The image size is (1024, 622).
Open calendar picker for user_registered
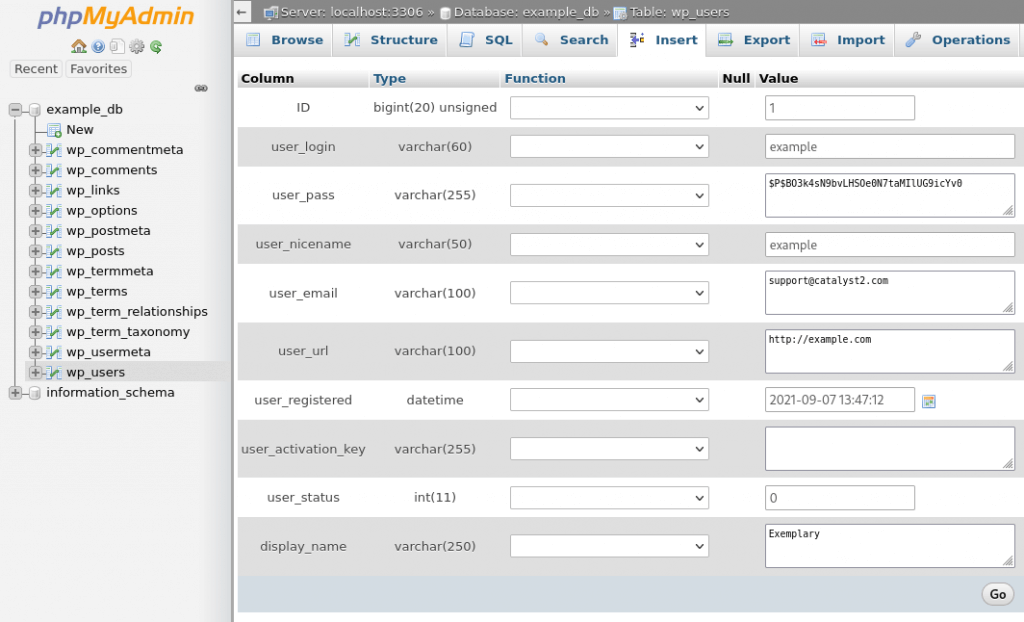click(929, 401)
